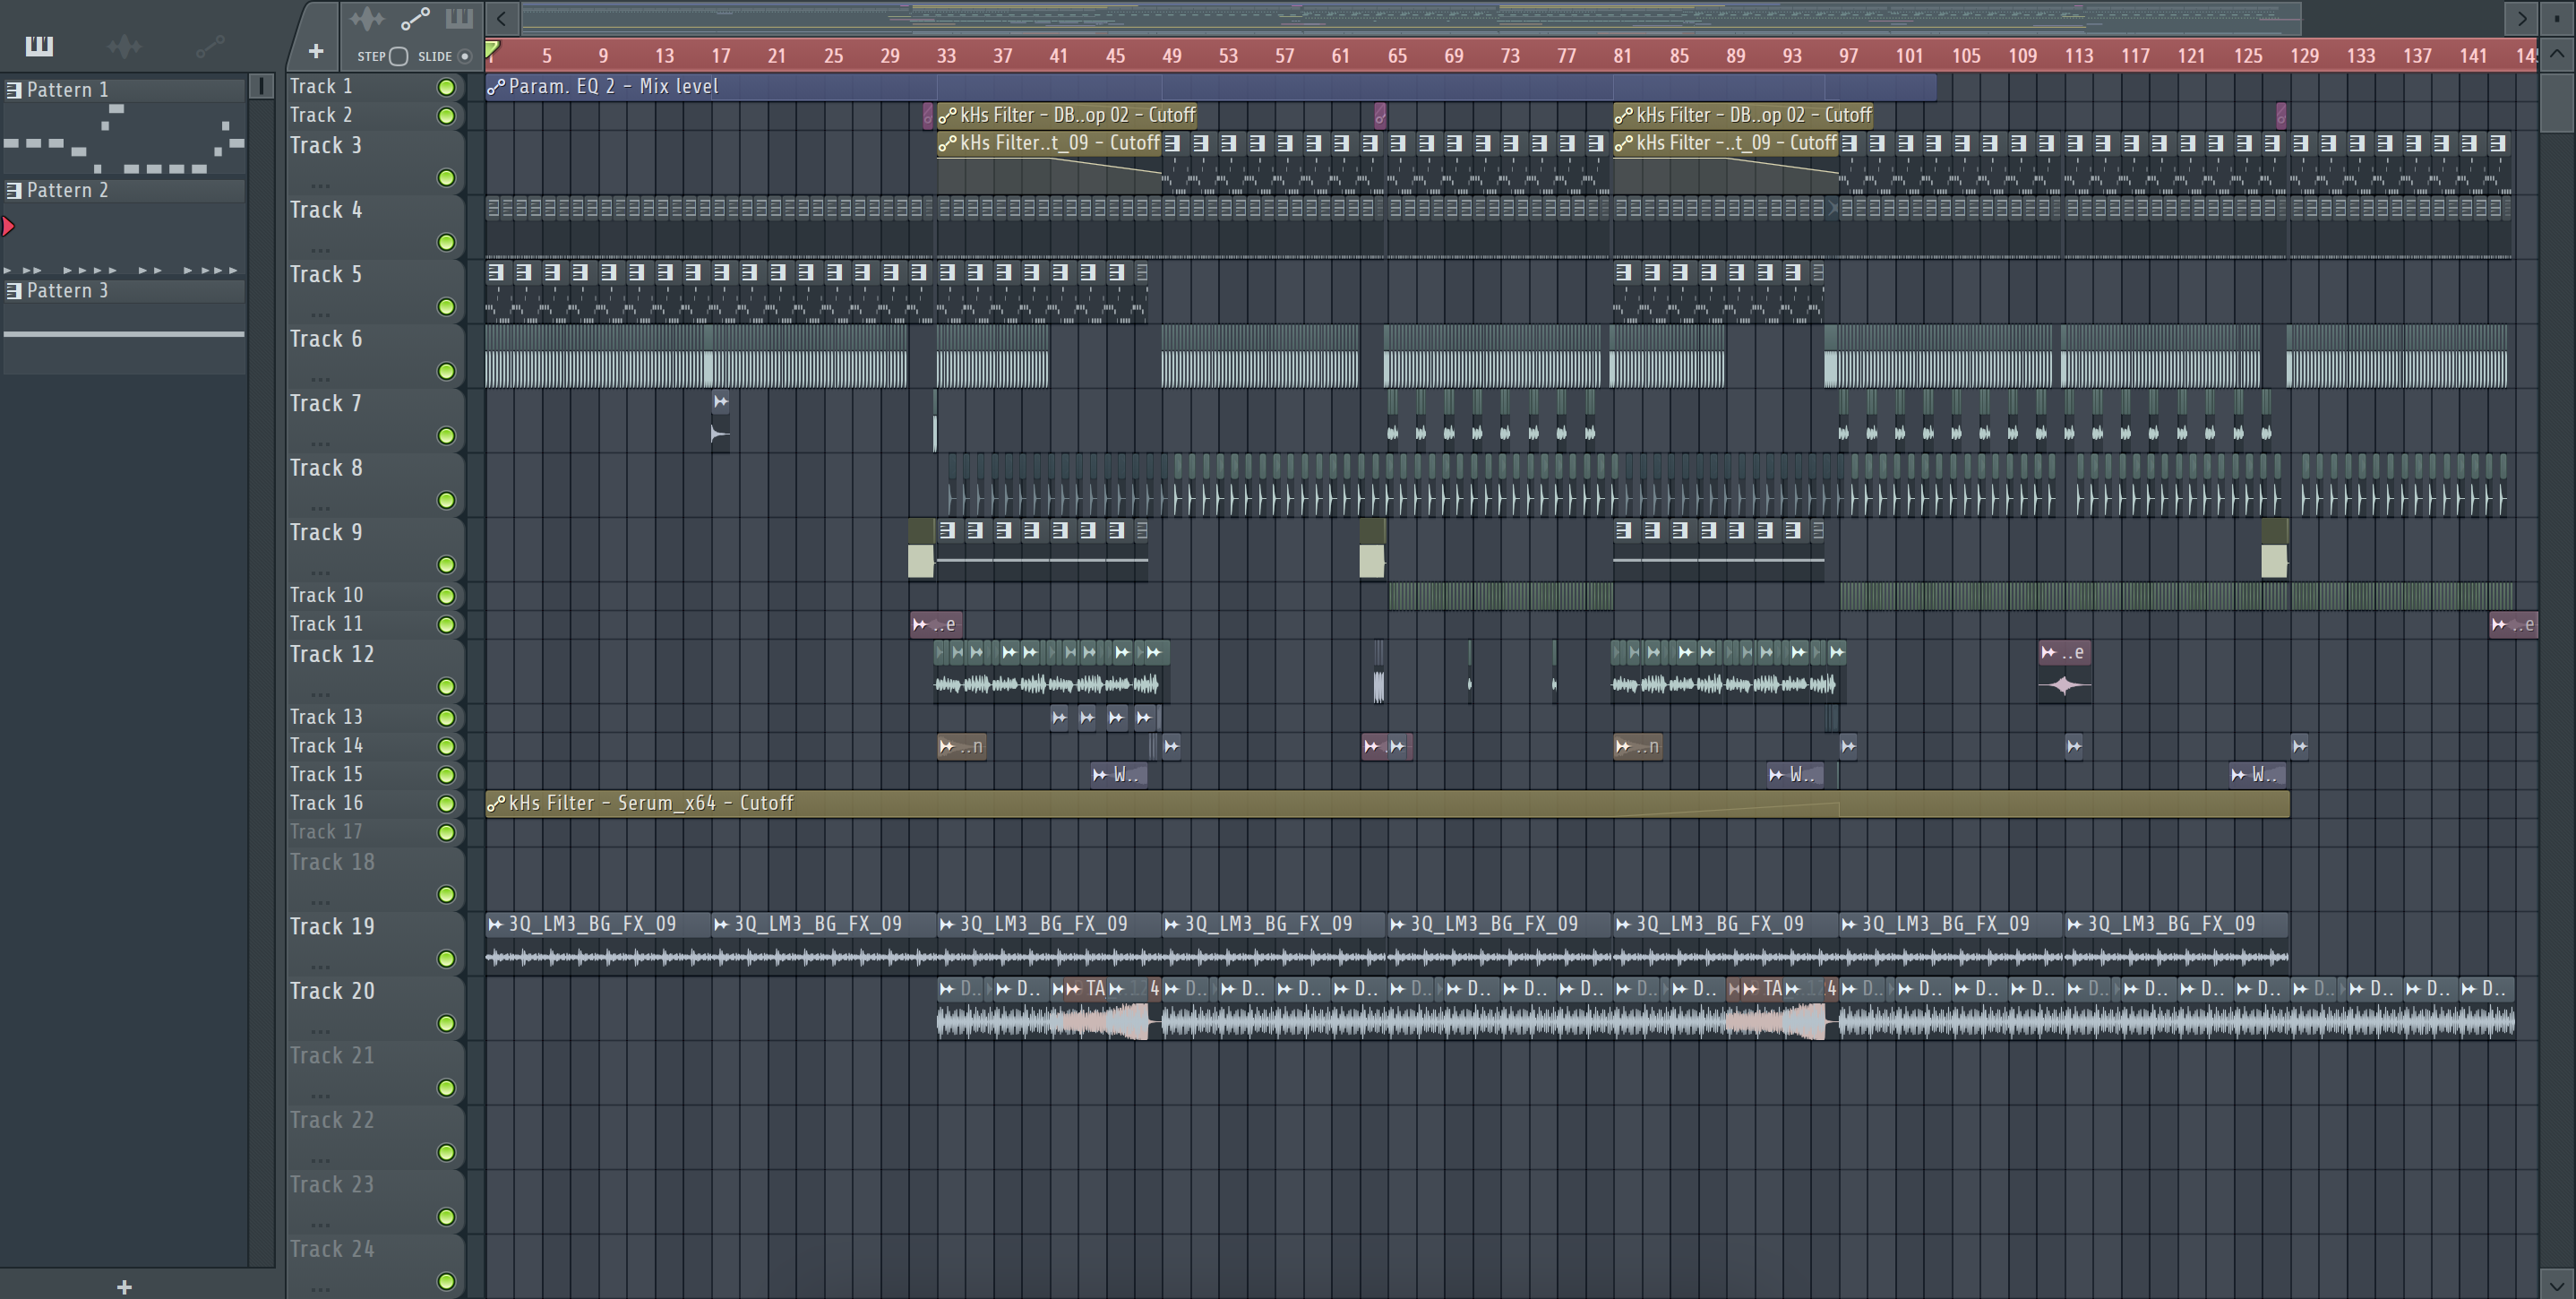The image size is (2576, 1299).
Task: Select the Track 15 label
Action: (326, 775)
